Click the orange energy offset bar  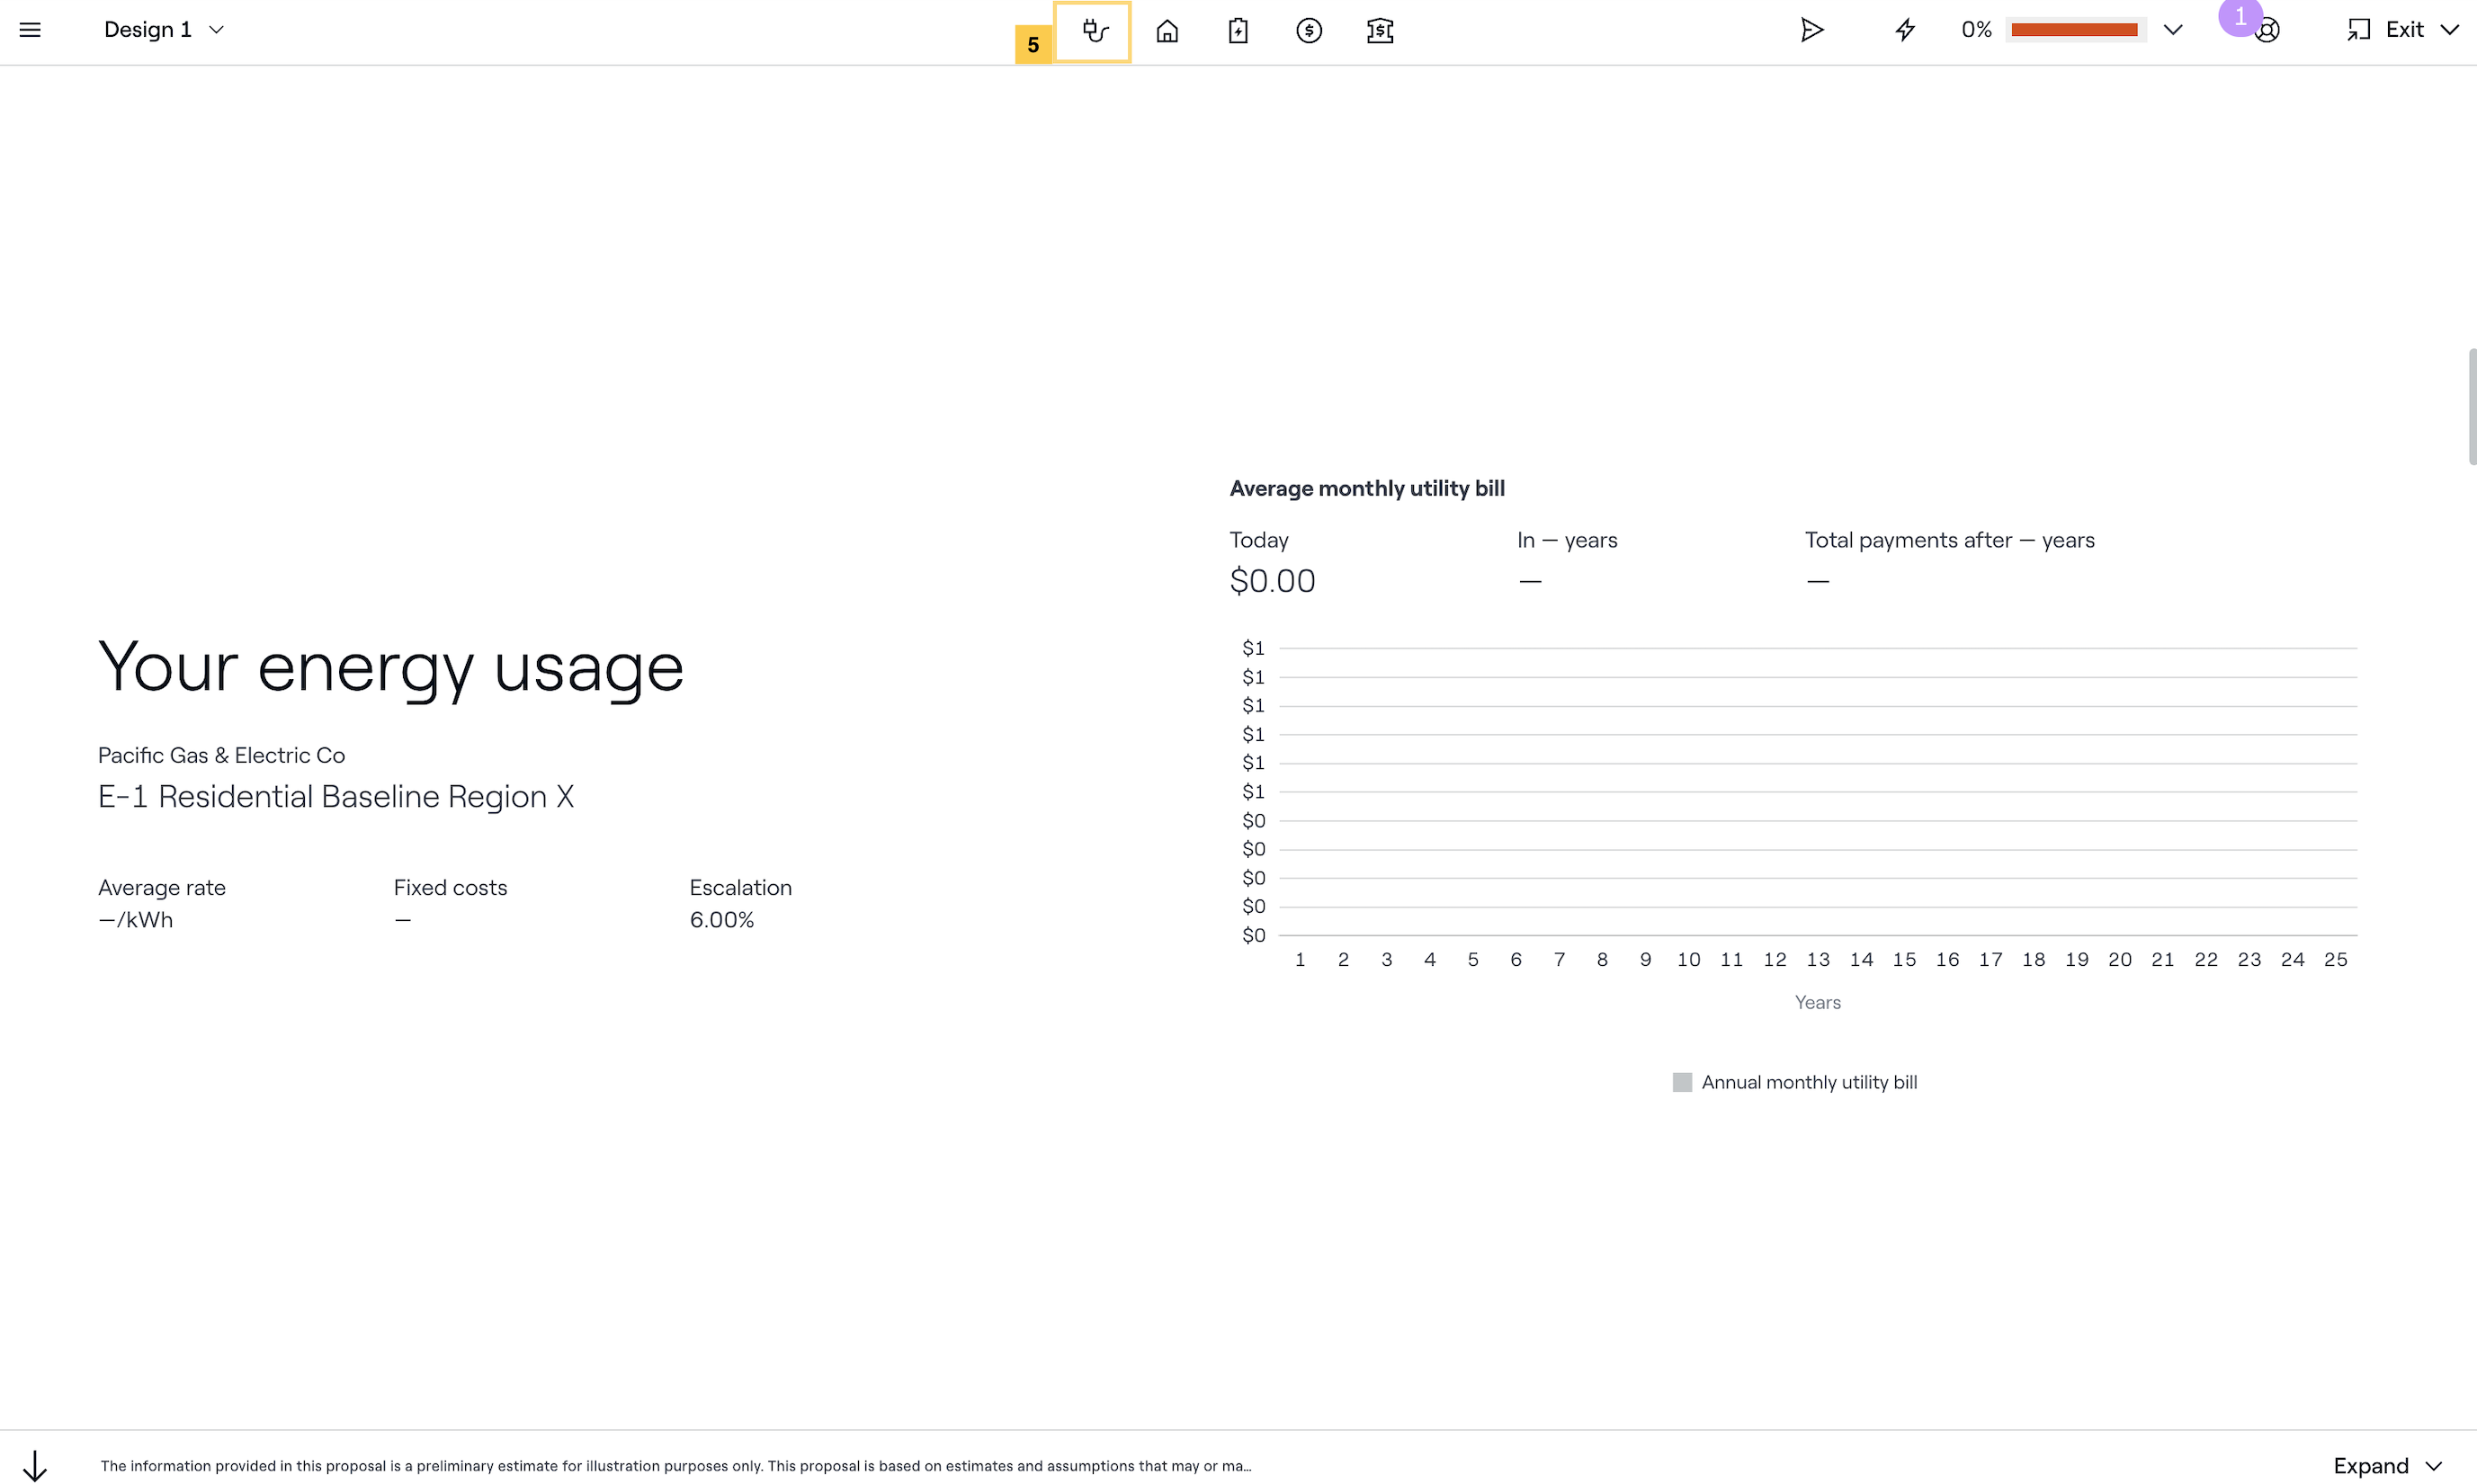coord(2074,30)
